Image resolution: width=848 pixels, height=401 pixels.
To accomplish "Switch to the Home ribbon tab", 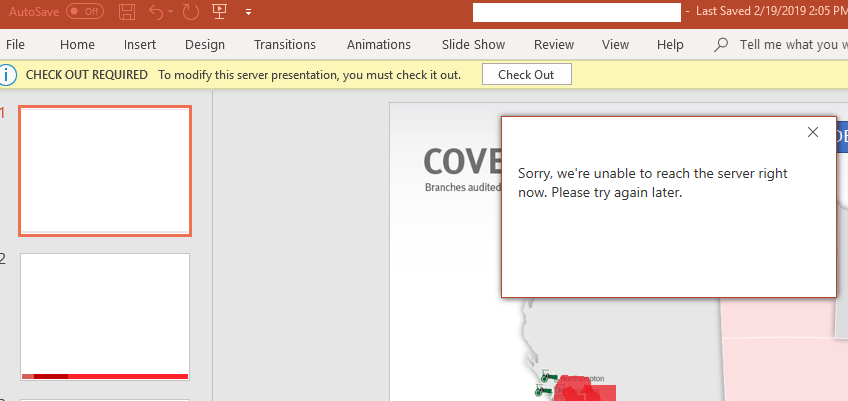I will tap(77, 44).
